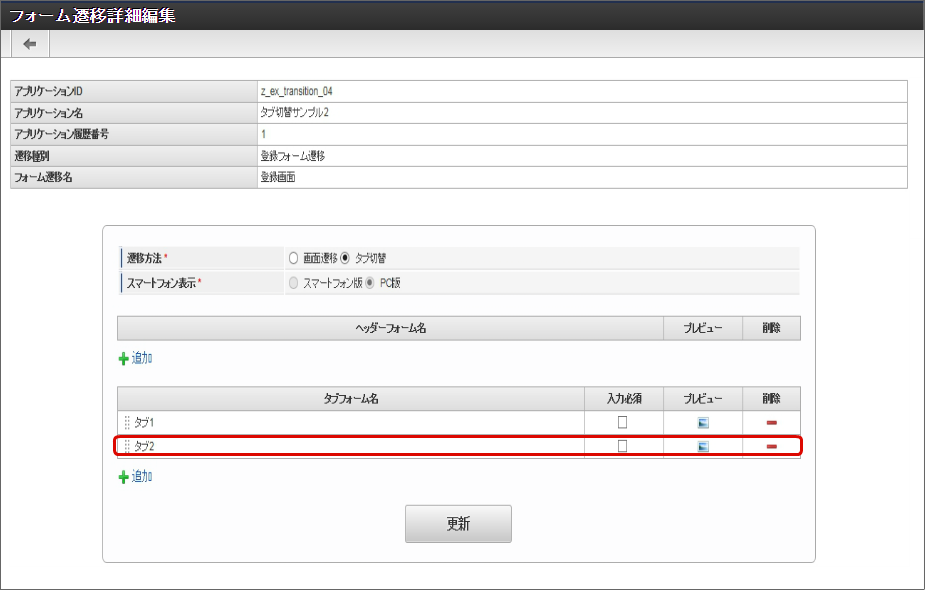This screenshot has height=590, width=925.
Task: Click タブフォーム名 column header
Action: 351,399
